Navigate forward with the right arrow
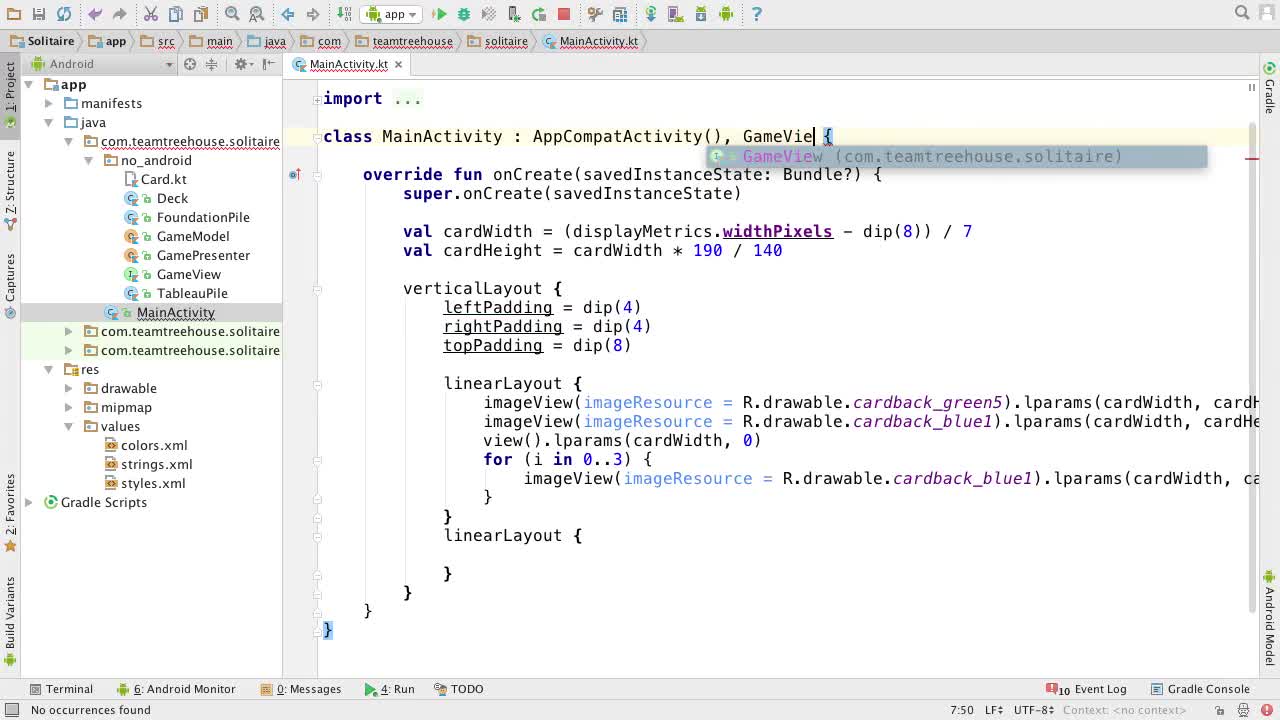 point(312,14)
